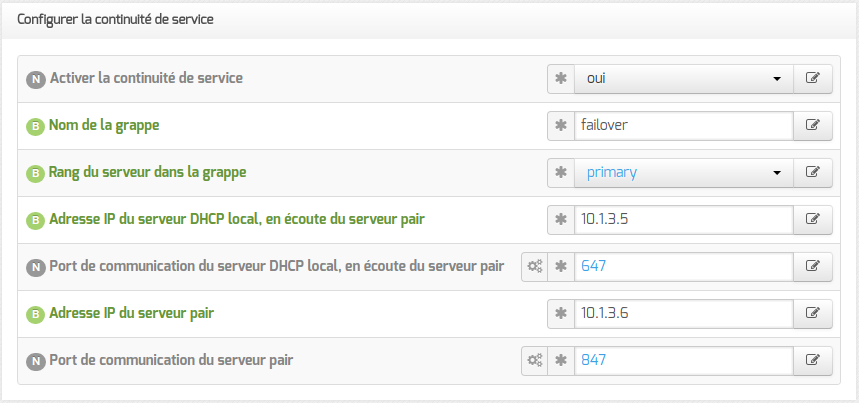Click the 'Adresse IP du serveur pair' label

[131, 314]
